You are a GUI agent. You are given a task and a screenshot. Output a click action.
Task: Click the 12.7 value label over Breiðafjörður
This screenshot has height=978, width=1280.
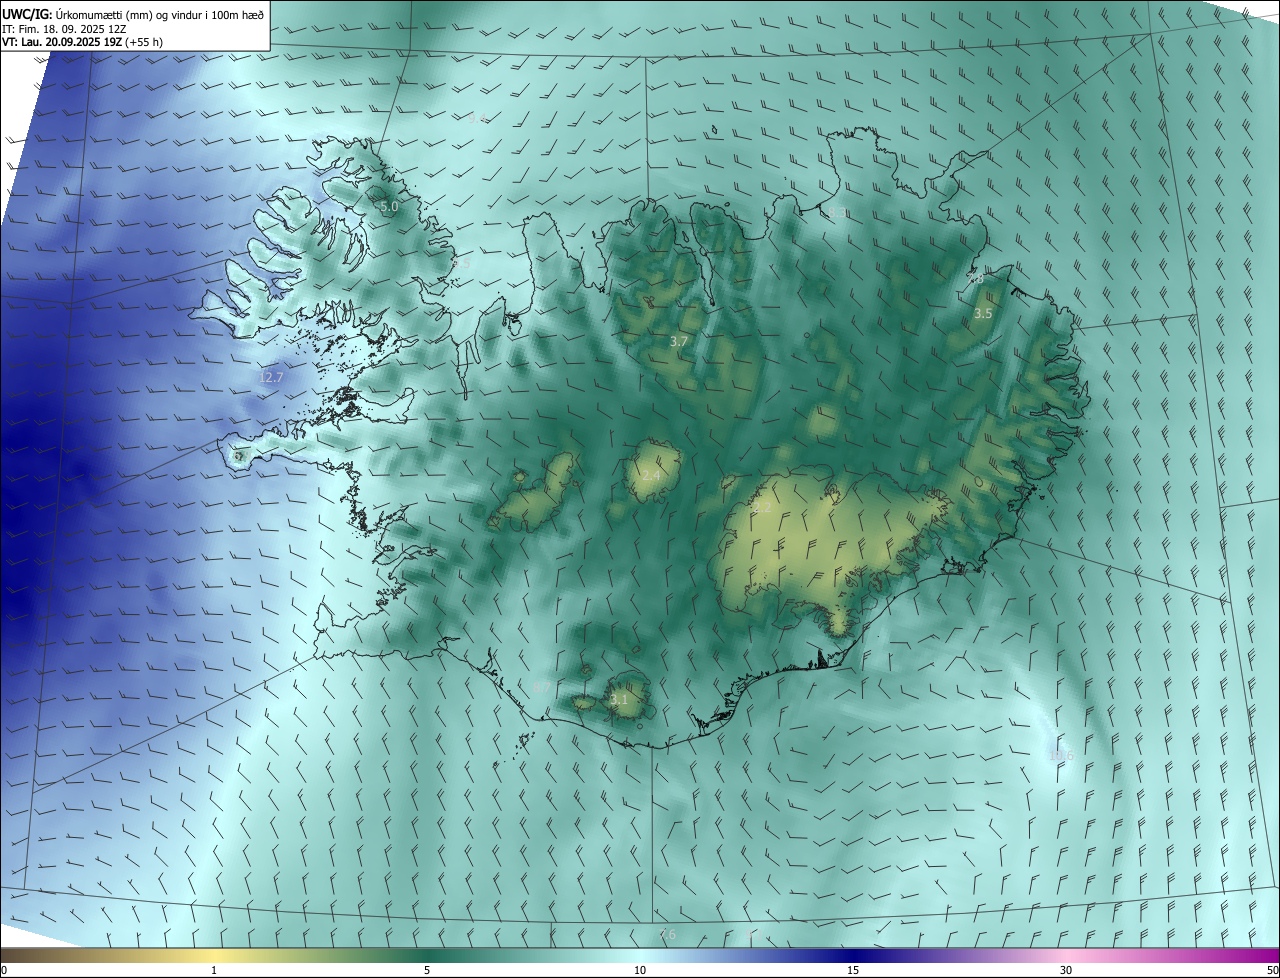[x=271, y=377]
